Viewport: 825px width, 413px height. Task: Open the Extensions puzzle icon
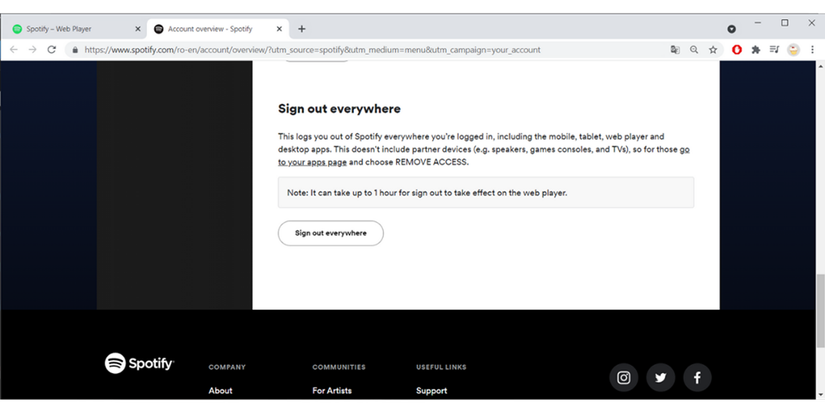(756, 49)
